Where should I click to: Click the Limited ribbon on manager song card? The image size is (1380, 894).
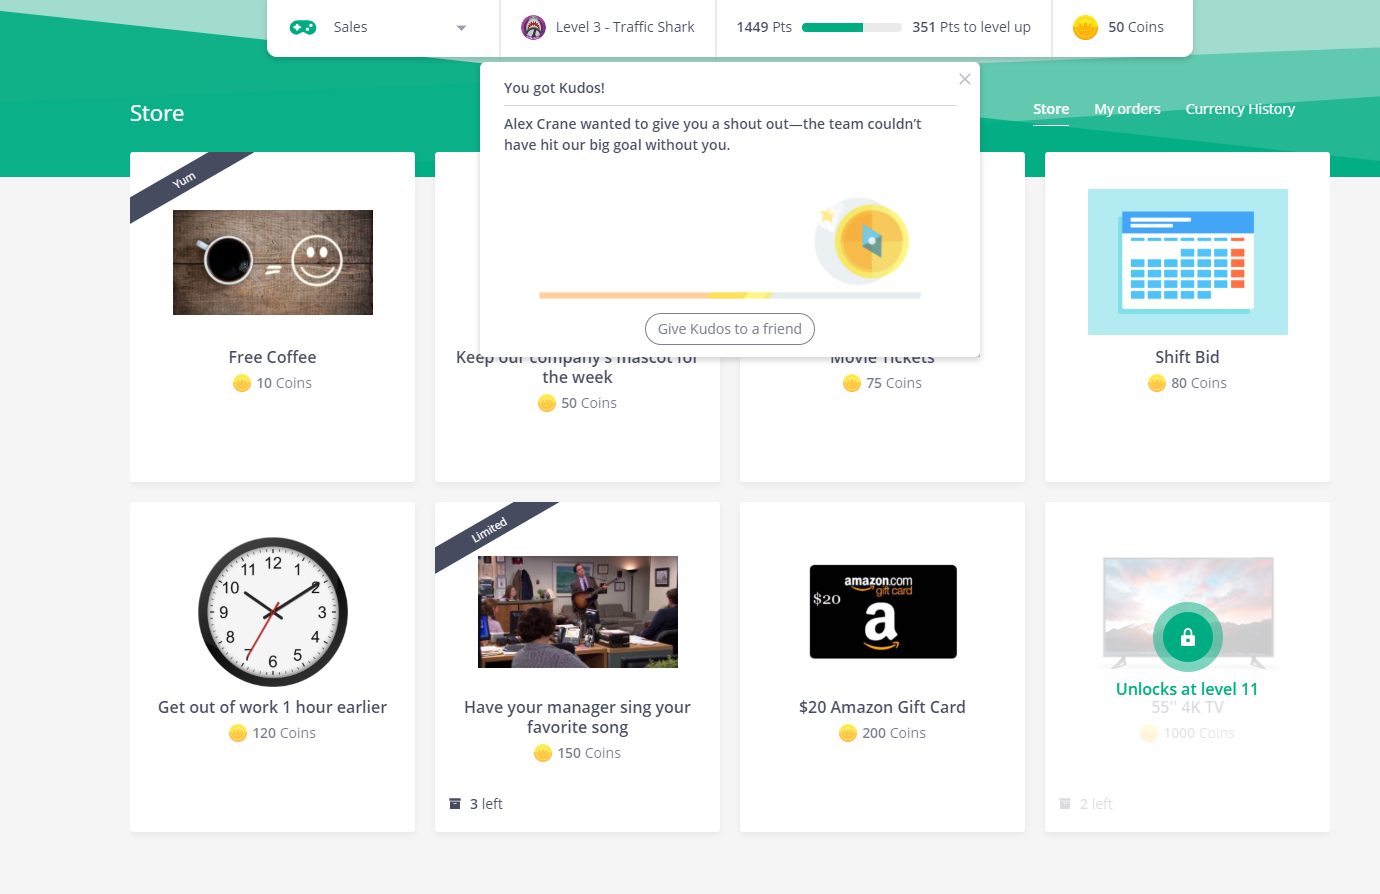pyautogui.click(x=489, y=530)
